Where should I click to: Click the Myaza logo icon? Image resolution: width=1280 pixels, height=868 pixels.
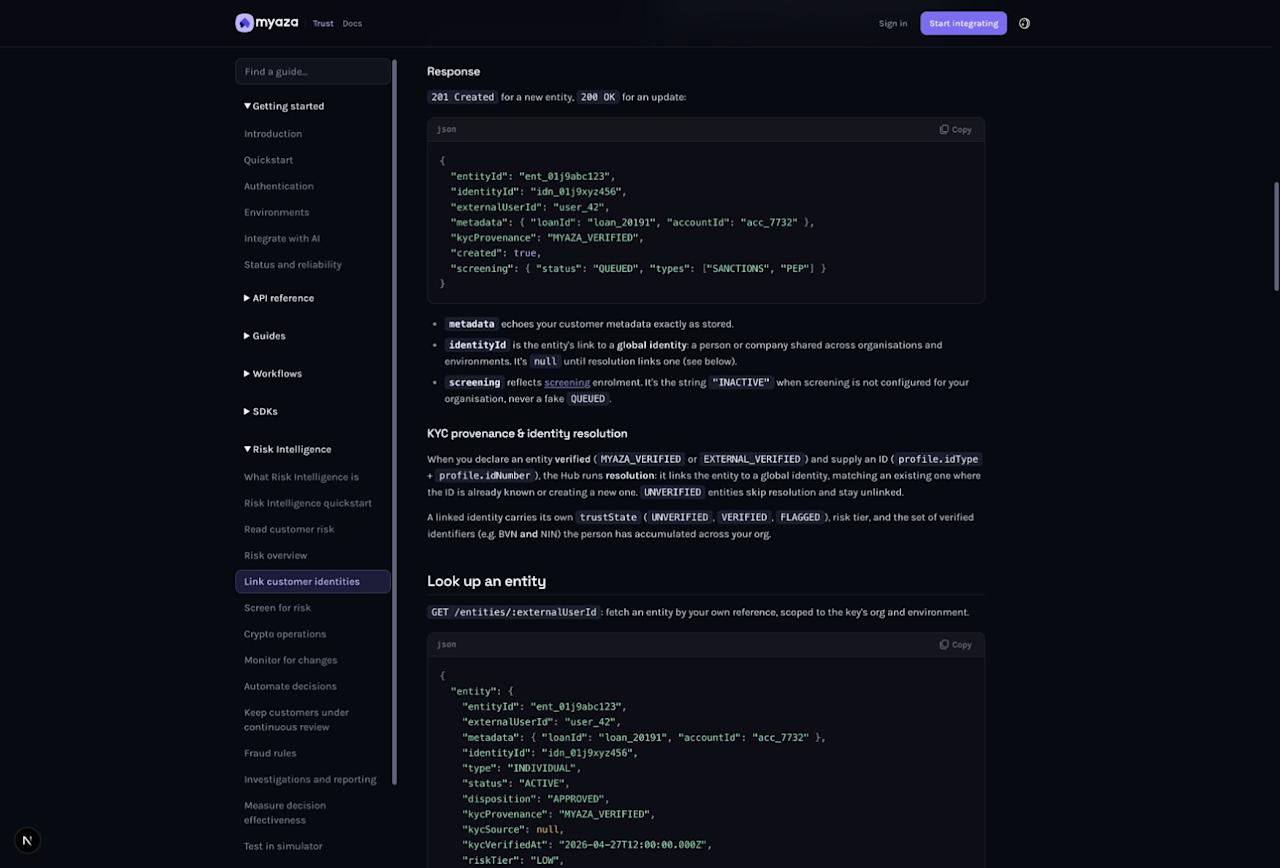point(244,23)
